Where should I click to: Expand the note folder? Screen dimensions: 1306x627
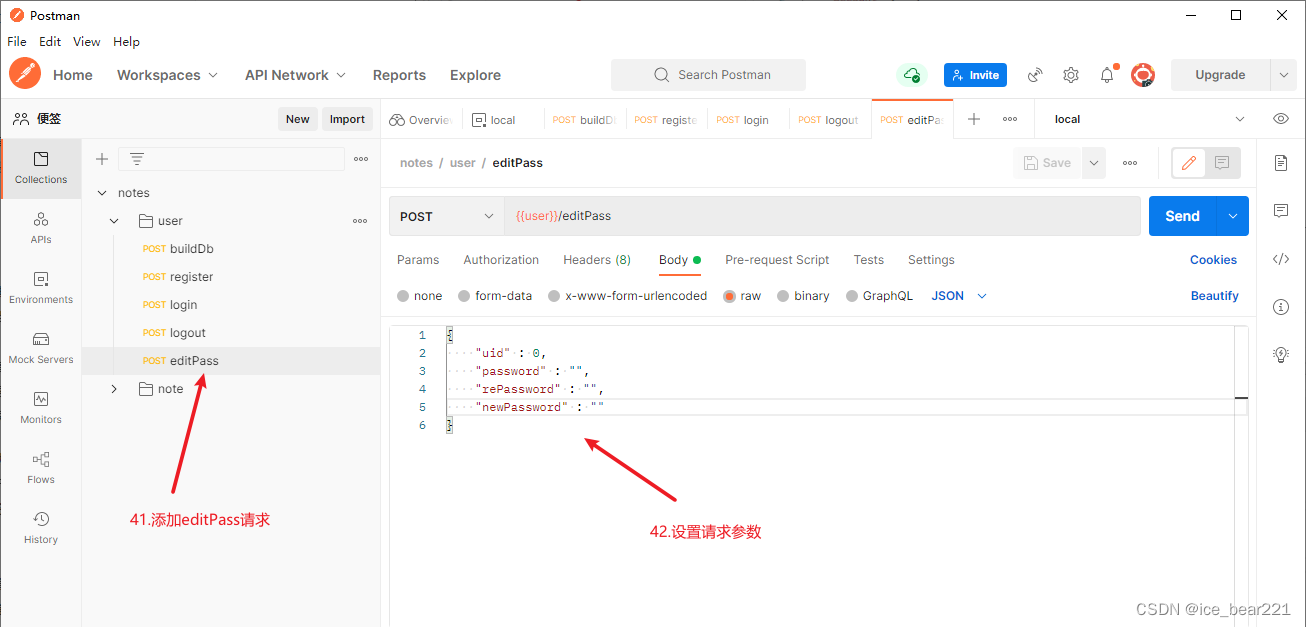(114, 389)
